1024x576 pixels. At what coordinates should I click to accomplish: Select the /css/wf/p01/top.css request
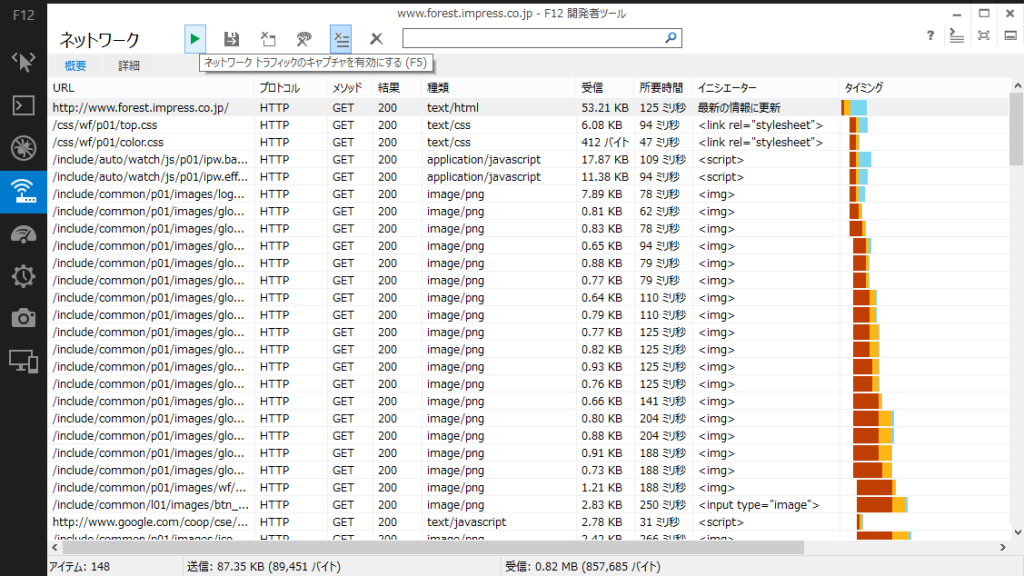pos(528,125)
